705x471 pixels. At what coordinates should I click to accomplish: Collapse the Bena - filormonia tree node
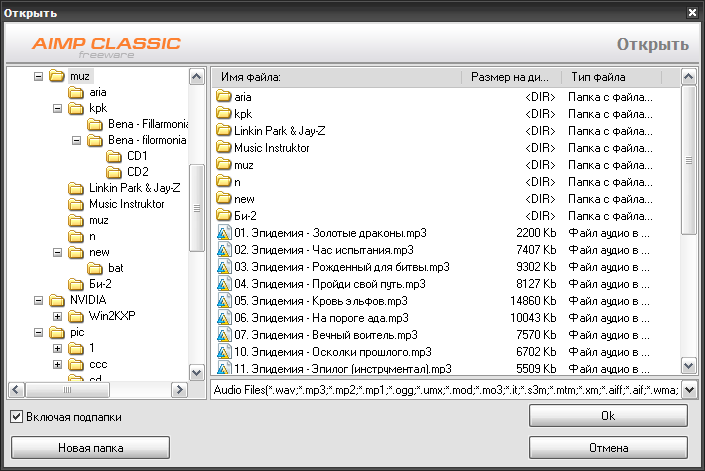[76, 141]
